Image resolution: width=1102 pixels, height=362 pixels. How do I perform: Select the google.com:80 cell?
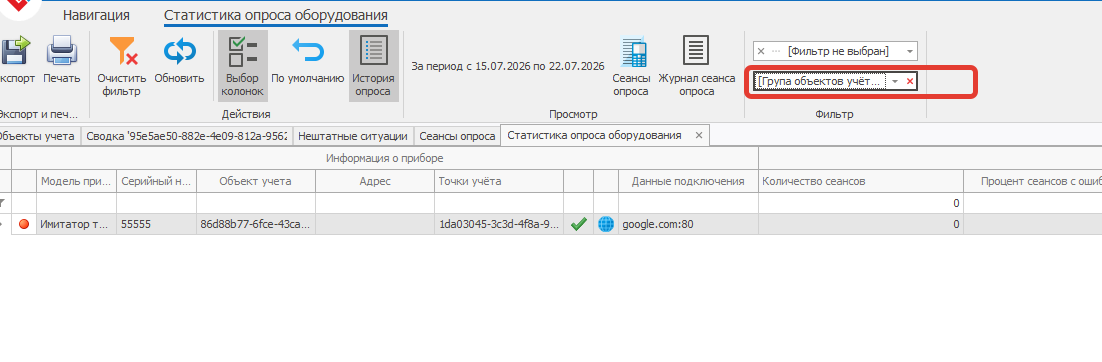(688, 224)
